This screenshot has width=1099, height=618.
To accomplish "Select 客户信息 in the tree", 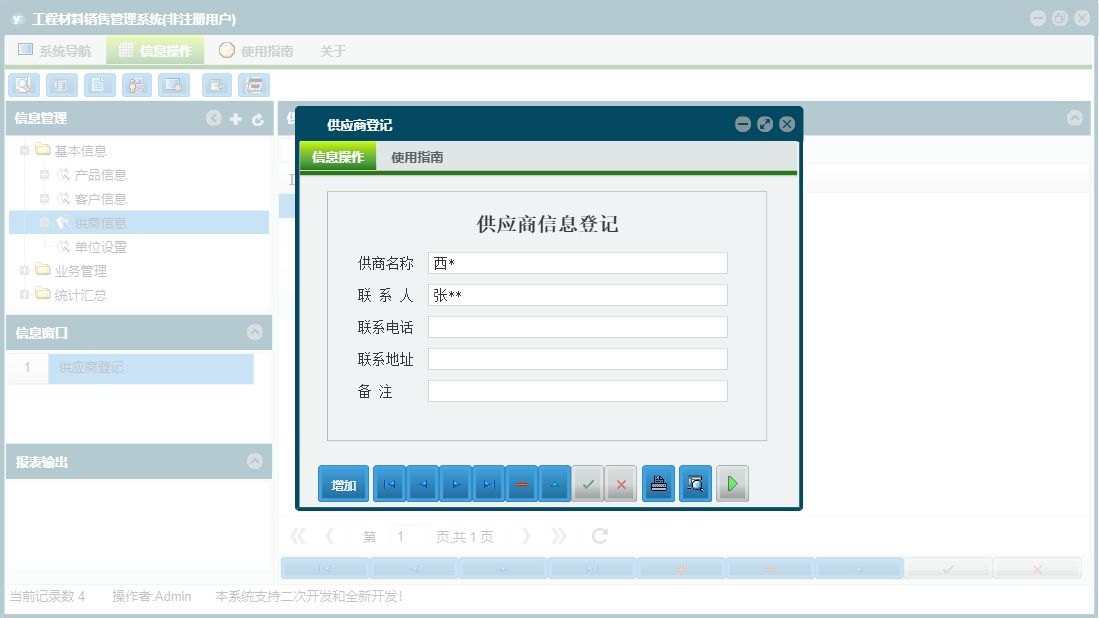I will [100, 199].
